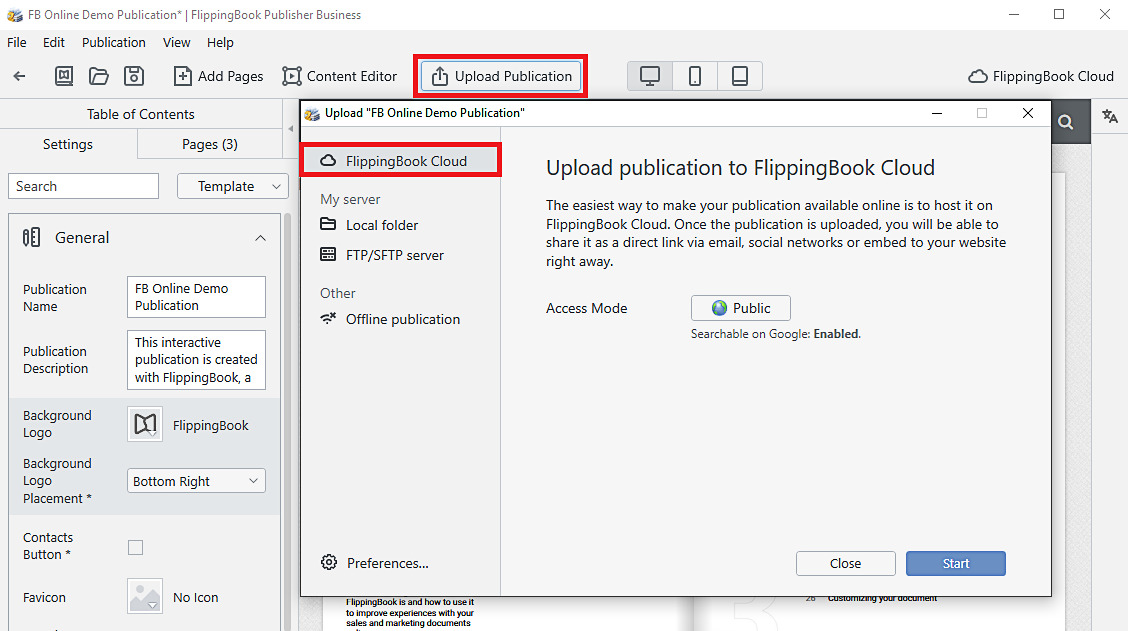Minimize the Upload dialog window
1128x631 pixels.
tap(937, 113)
